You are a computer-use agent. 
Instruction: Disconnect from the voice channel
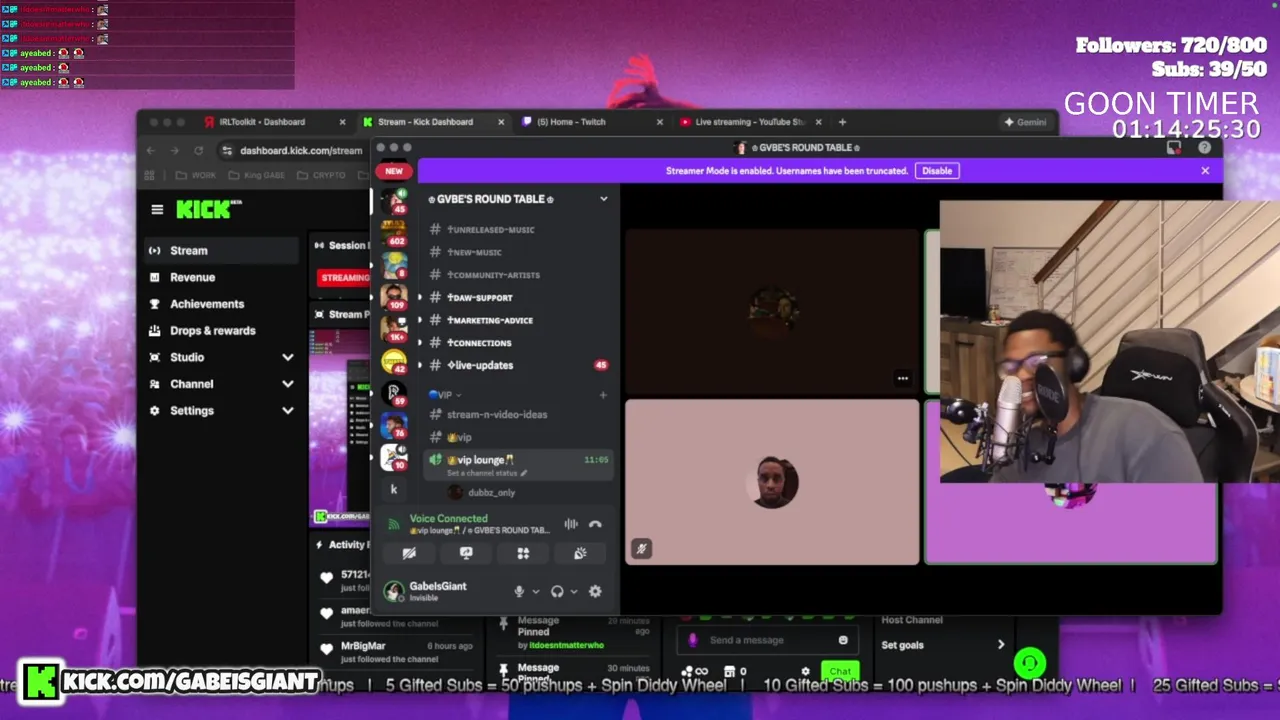595,524
